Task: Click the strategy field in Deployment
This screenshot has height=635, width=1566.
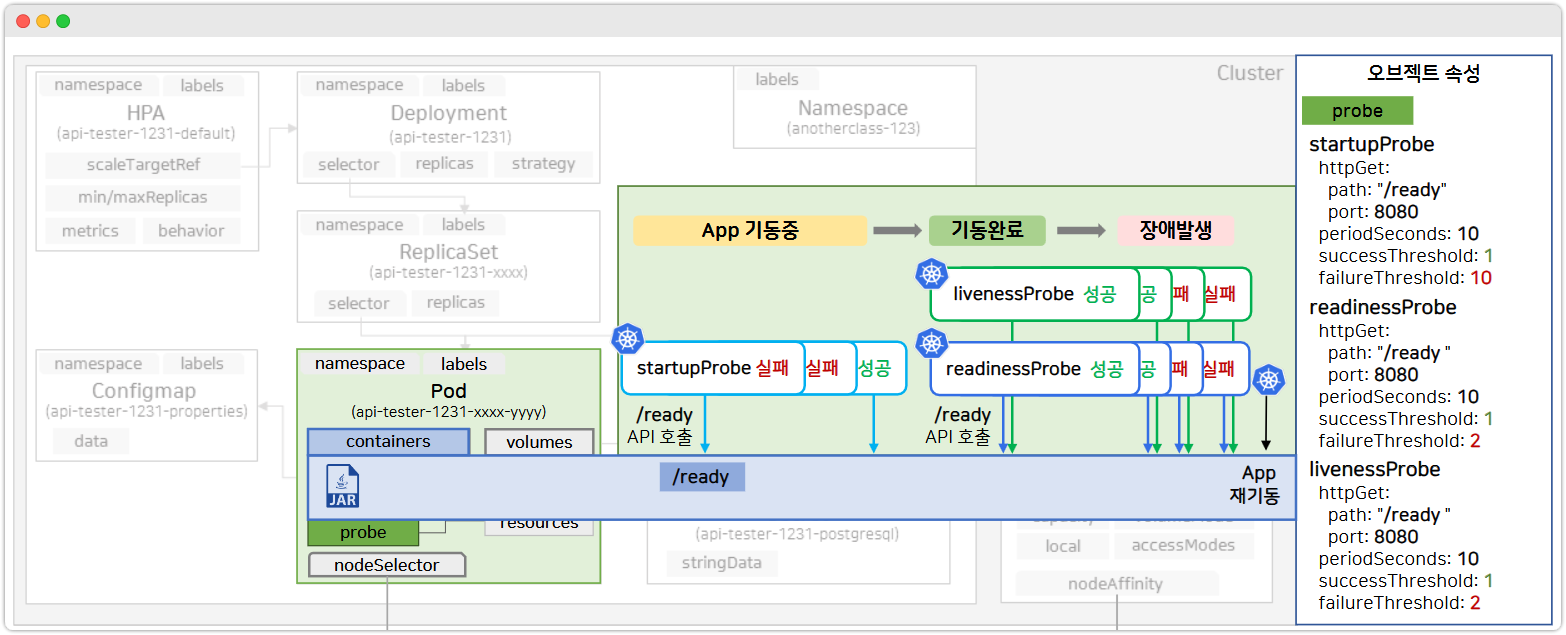Action: click(543, 164)
